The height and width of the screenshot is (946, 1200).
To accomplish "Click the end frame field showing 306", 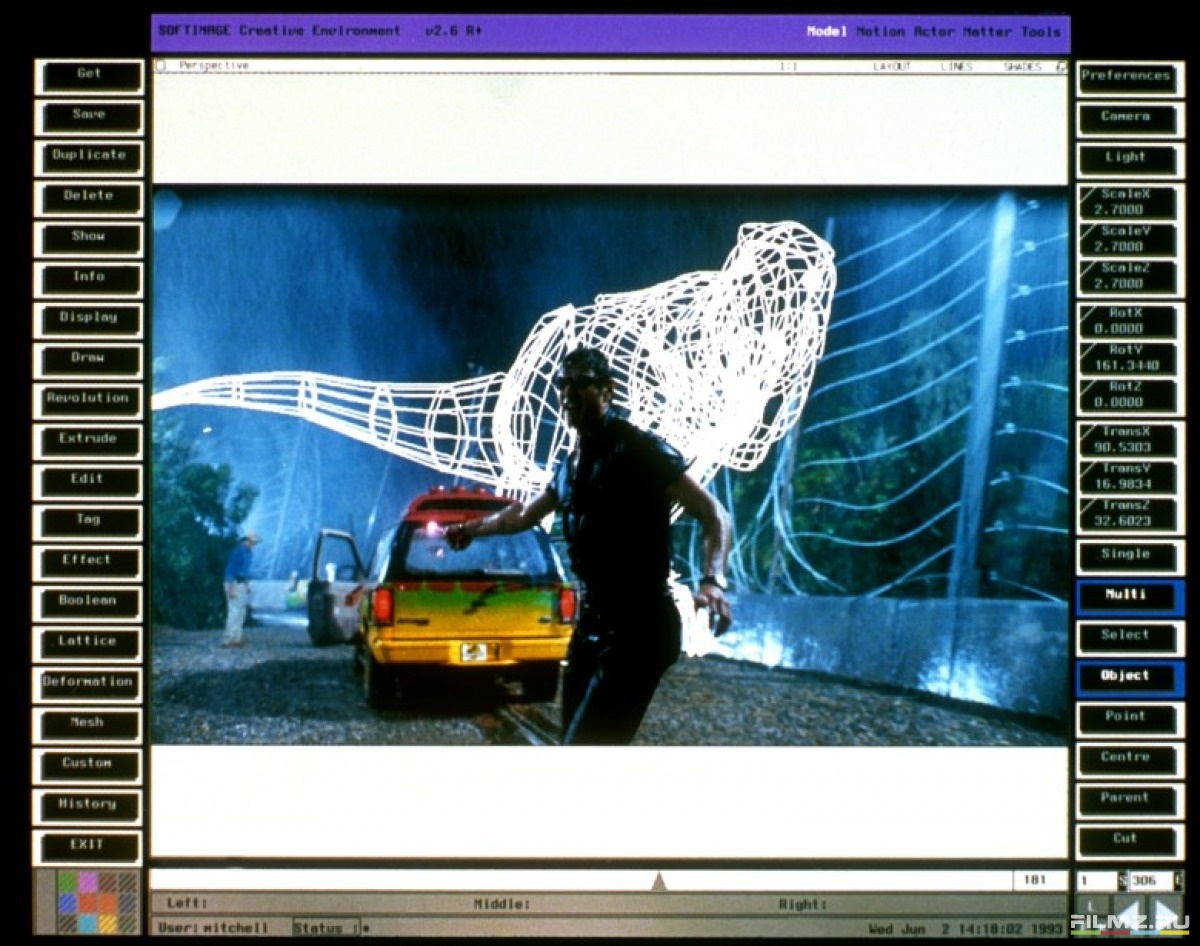I will click(1153, 881).
